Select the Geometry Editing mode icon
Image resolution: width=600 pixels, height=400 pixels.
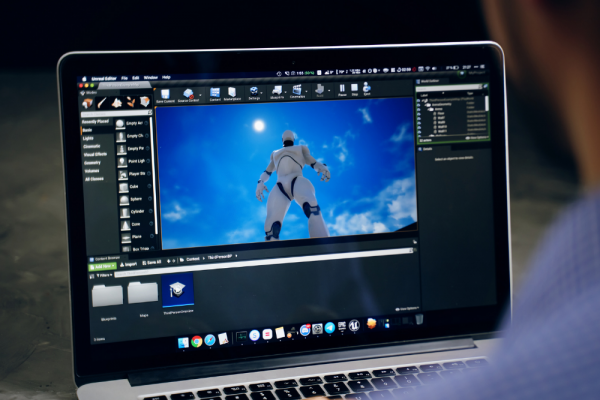144,101
